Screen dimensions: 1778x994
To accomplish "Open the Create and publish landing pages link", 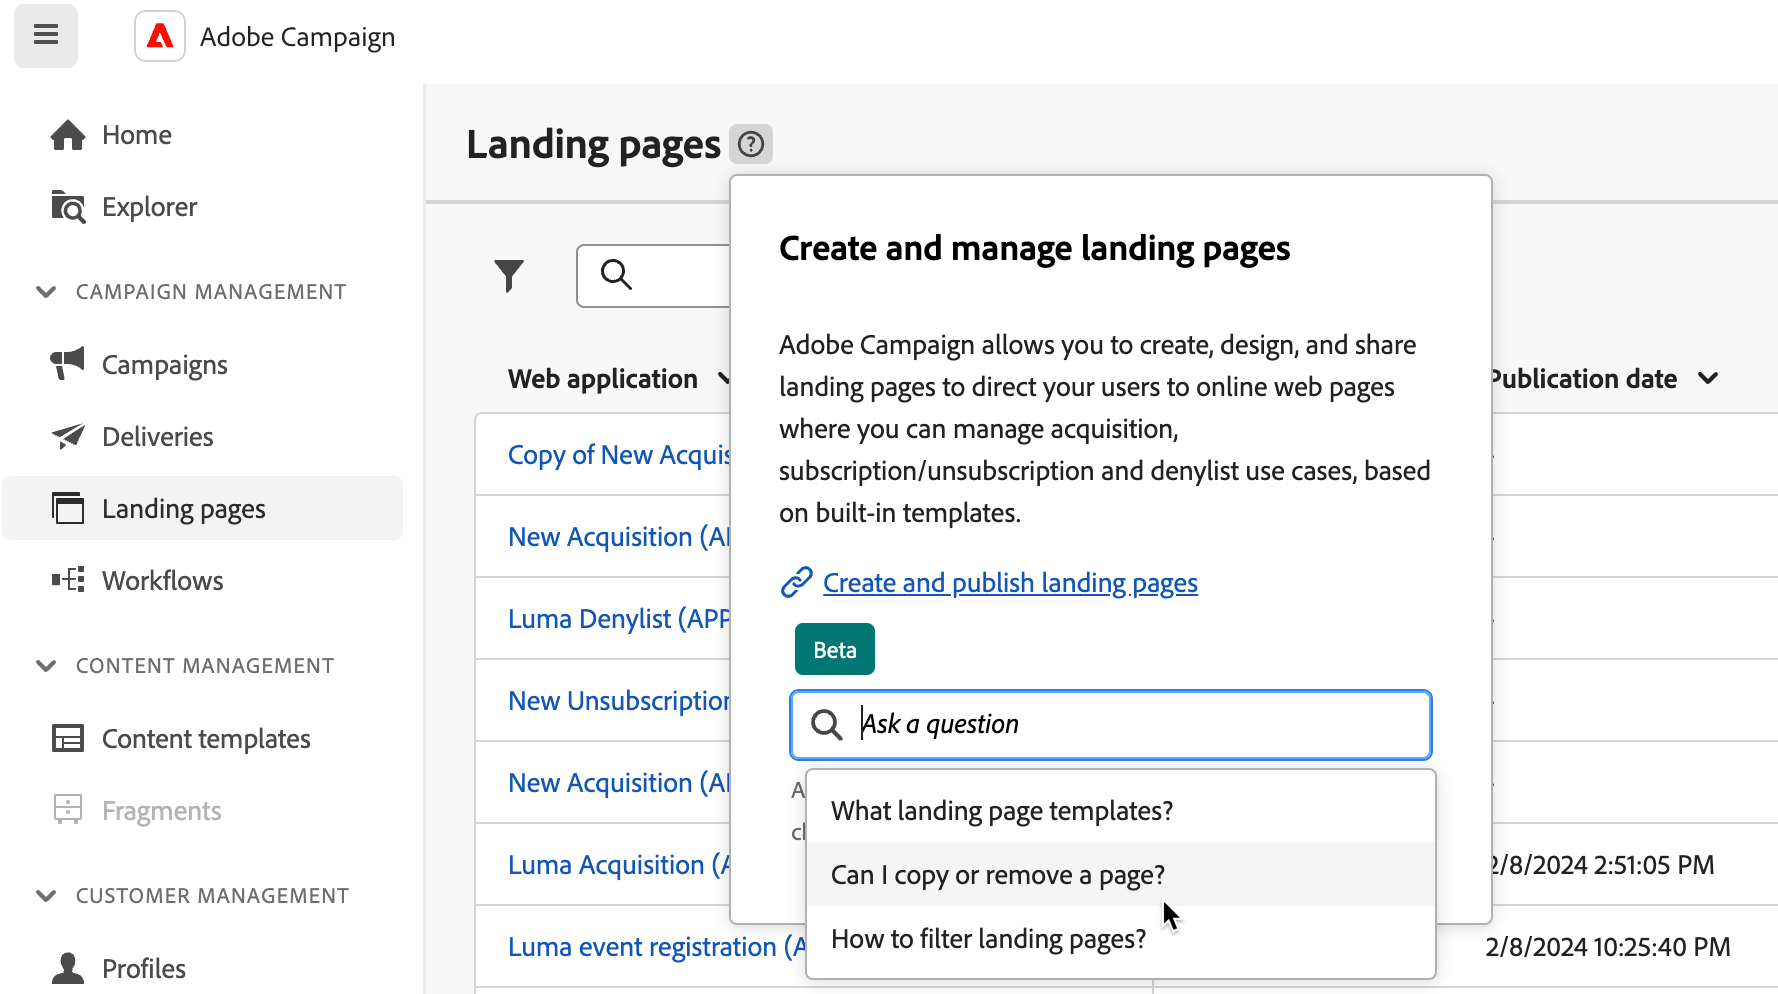I will 1010,583.
